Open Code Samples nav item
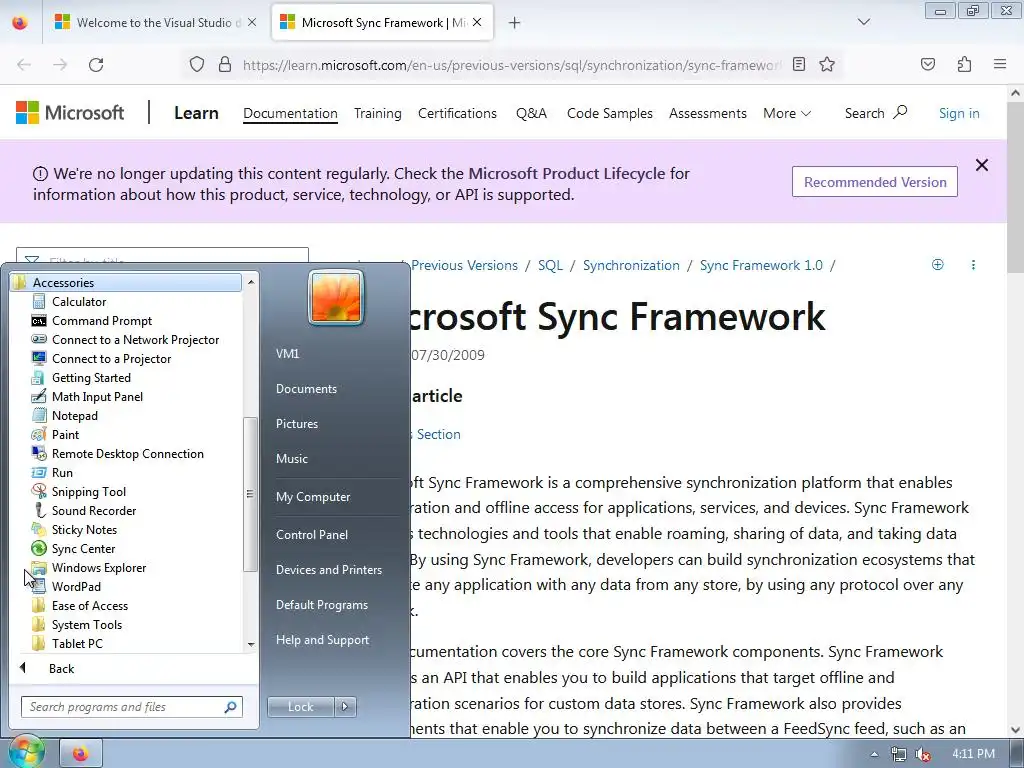1024x768 pixels. point(609,113)
